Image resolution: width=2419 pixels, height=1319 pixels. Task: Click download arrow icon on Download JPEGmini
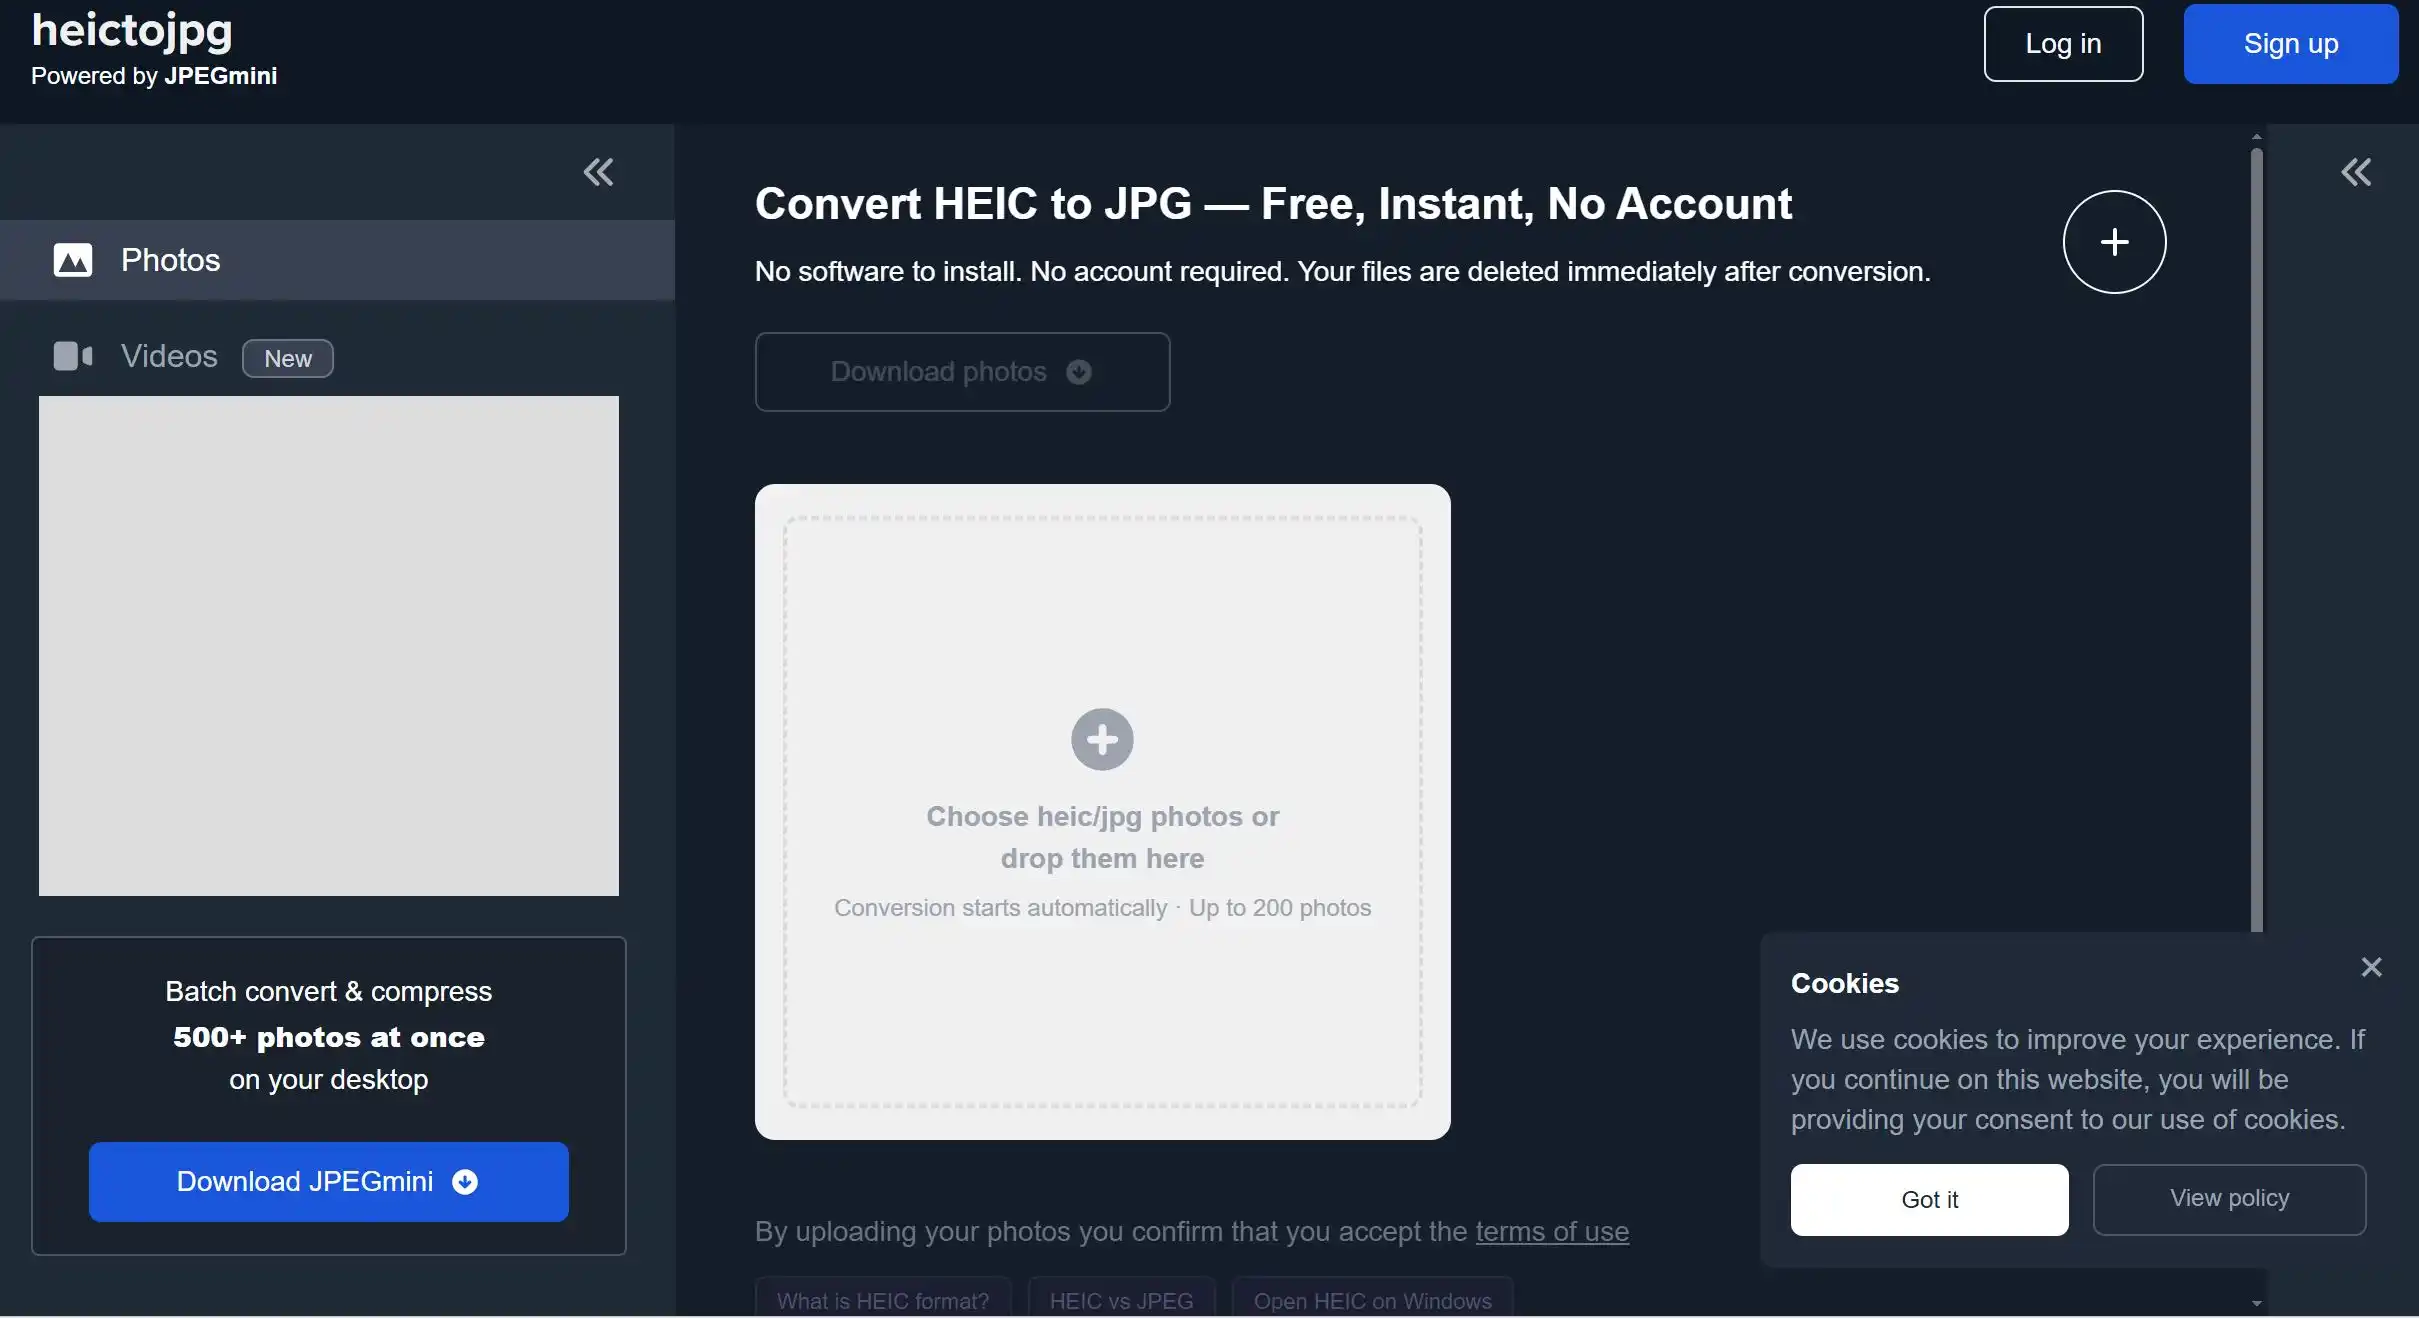465,1182
